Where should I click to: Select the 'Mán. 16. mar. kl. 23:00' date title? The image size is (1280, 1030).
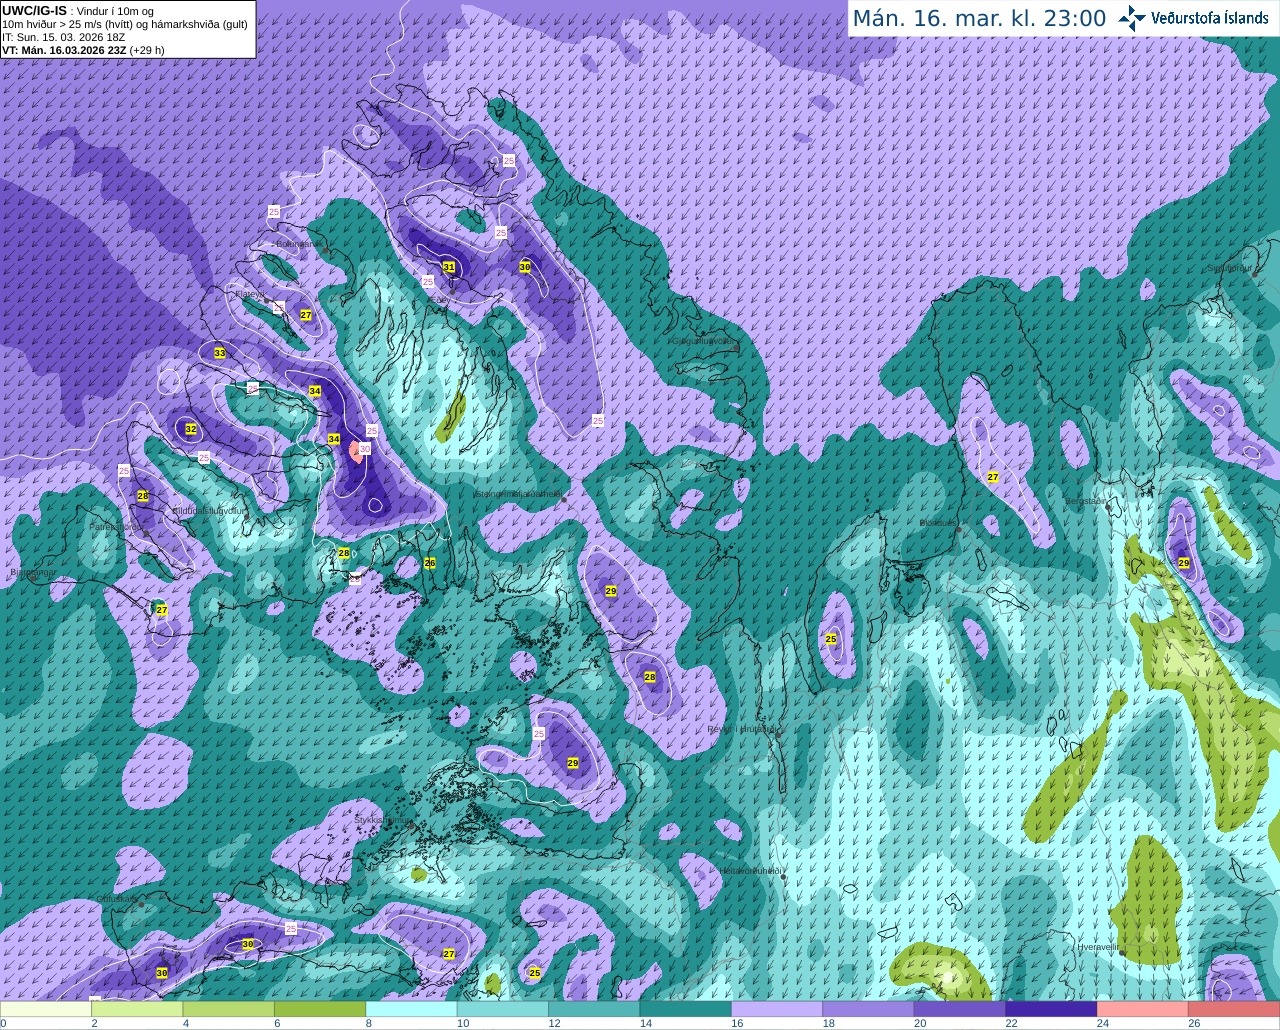pyautogui.click(x=979, y=19)
